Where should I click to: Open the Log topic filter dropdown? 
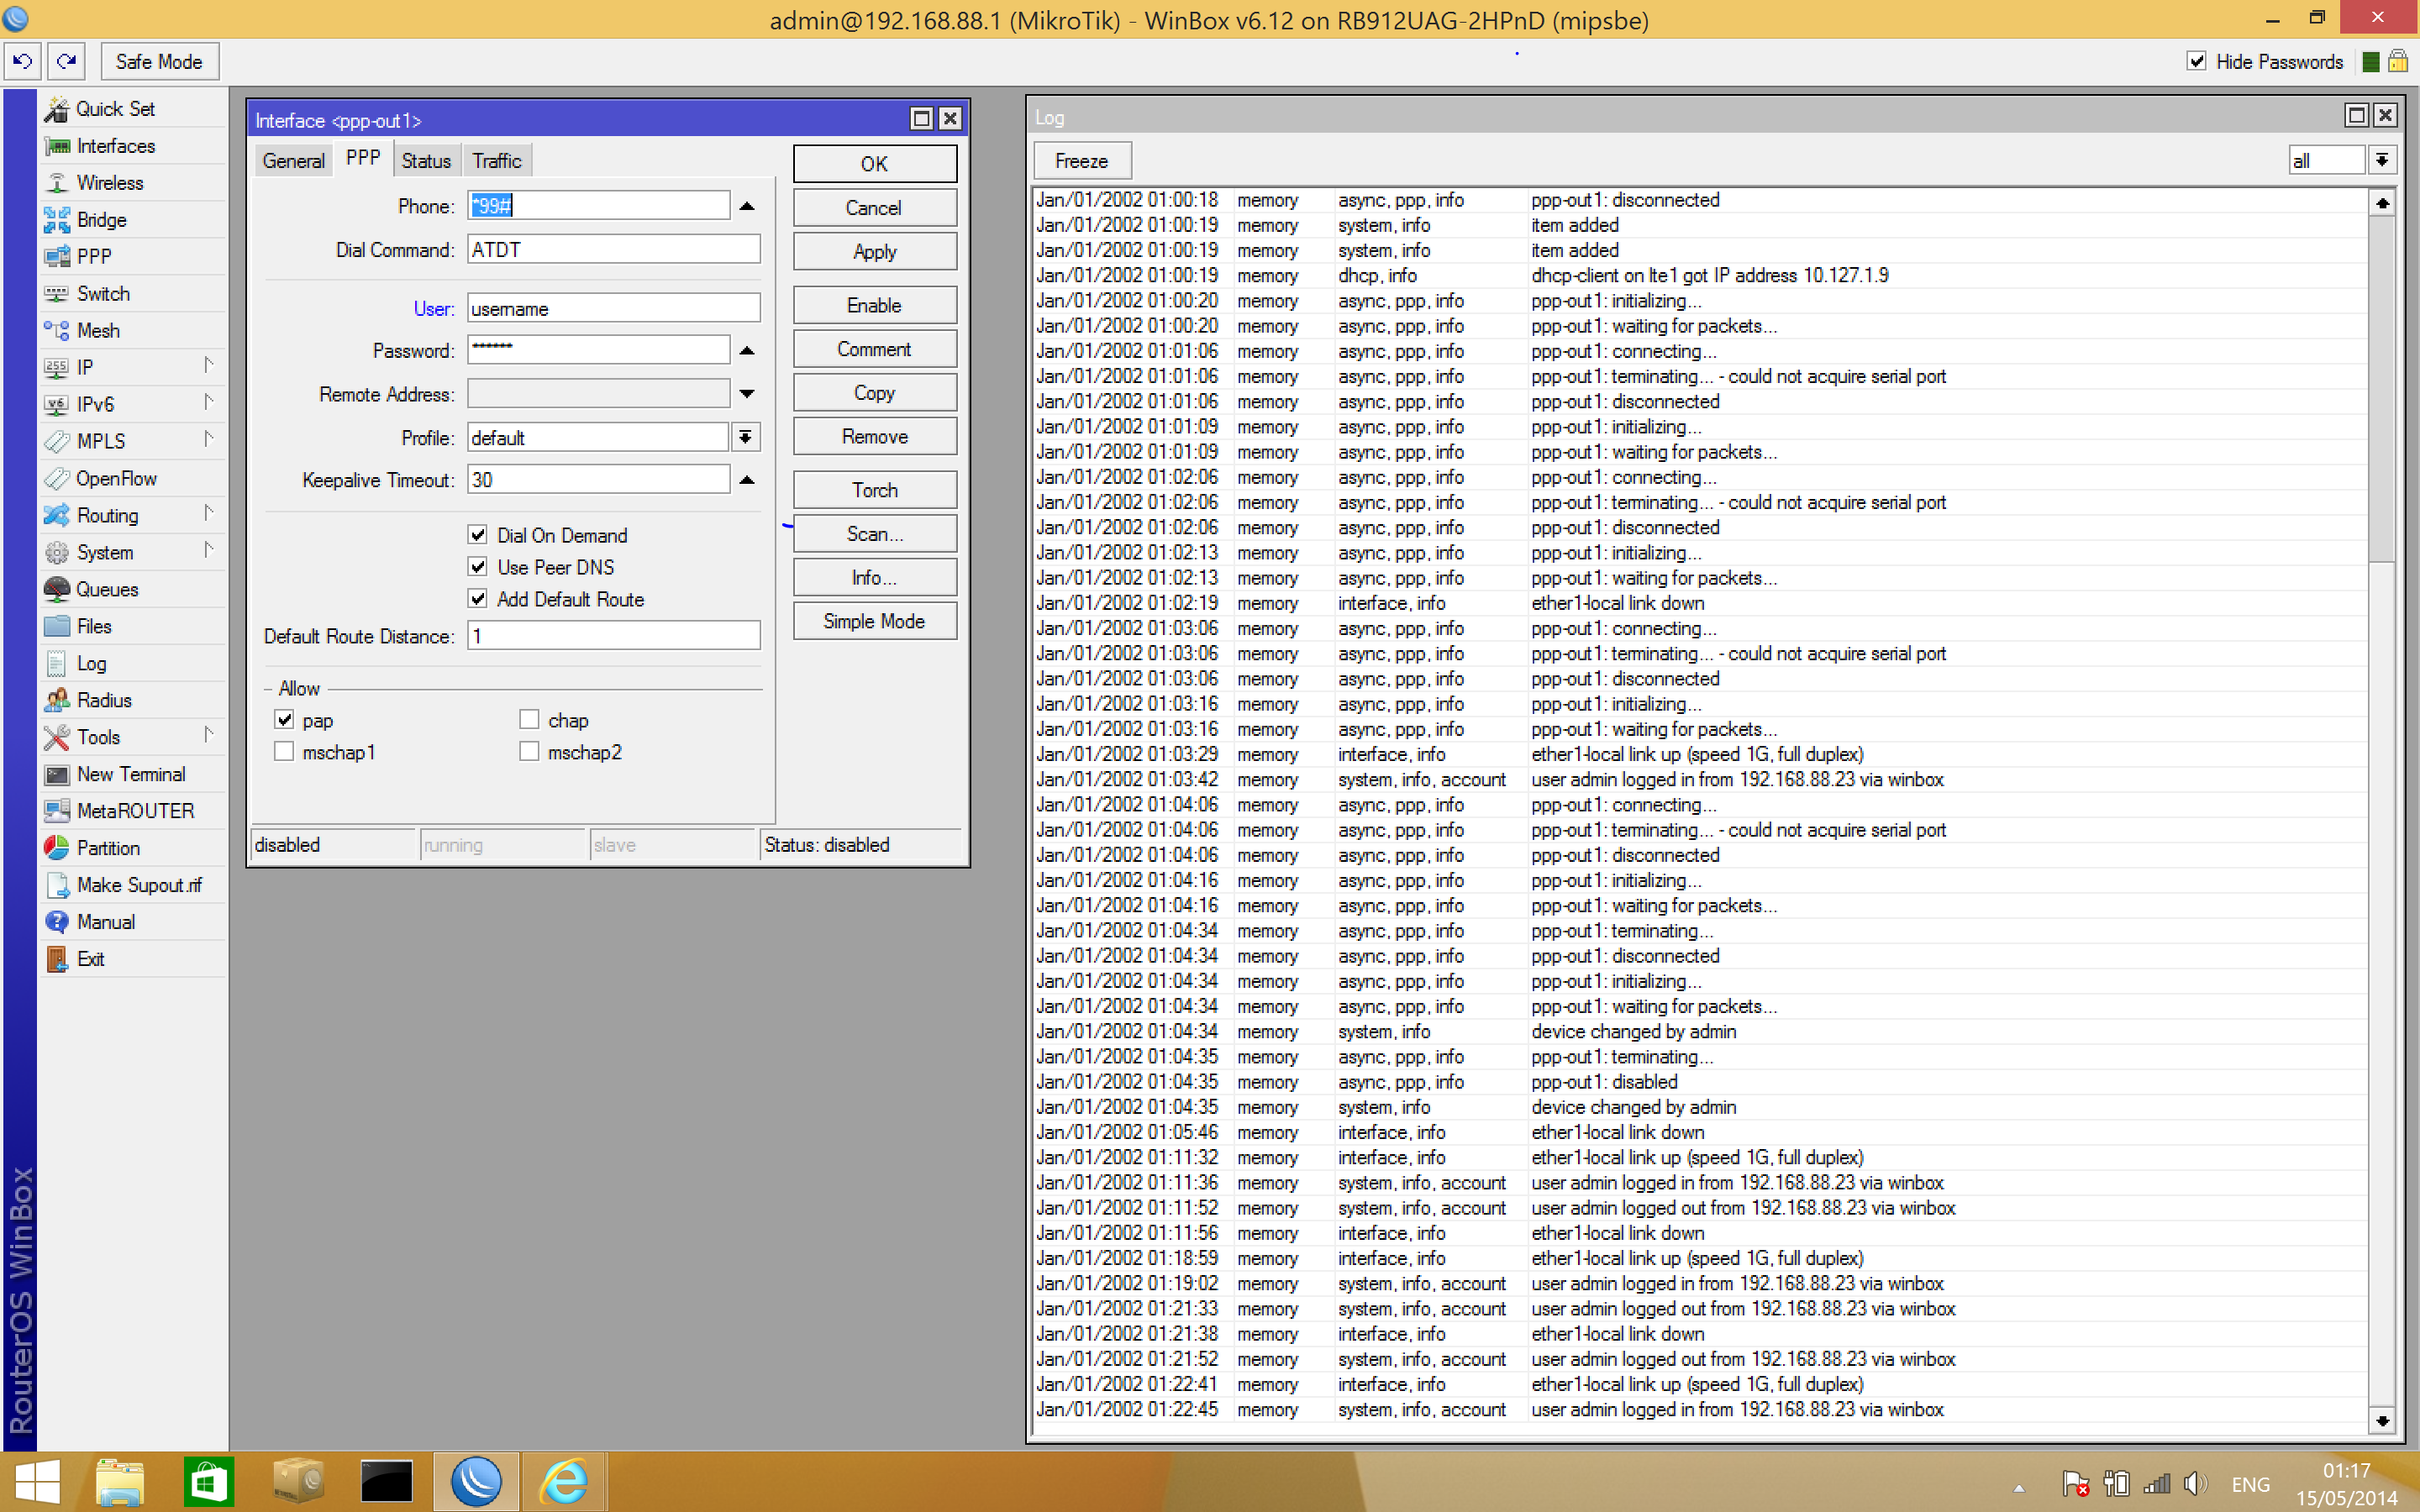[2383, 161]
